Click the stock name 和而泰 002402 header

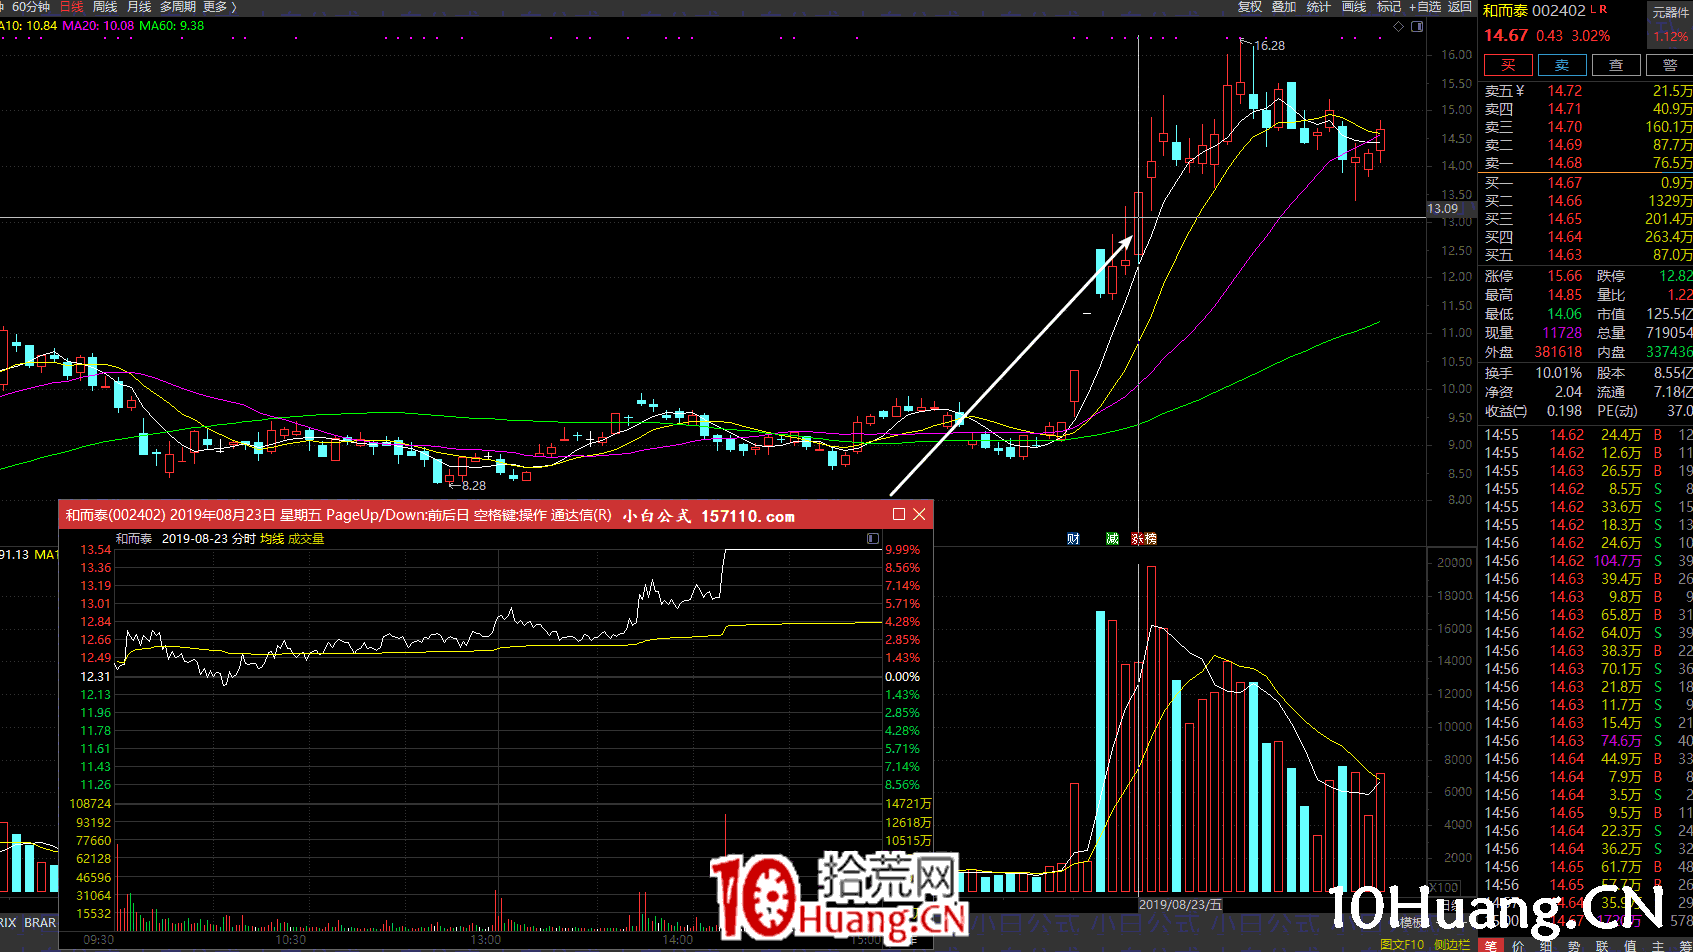(1534, 10)
